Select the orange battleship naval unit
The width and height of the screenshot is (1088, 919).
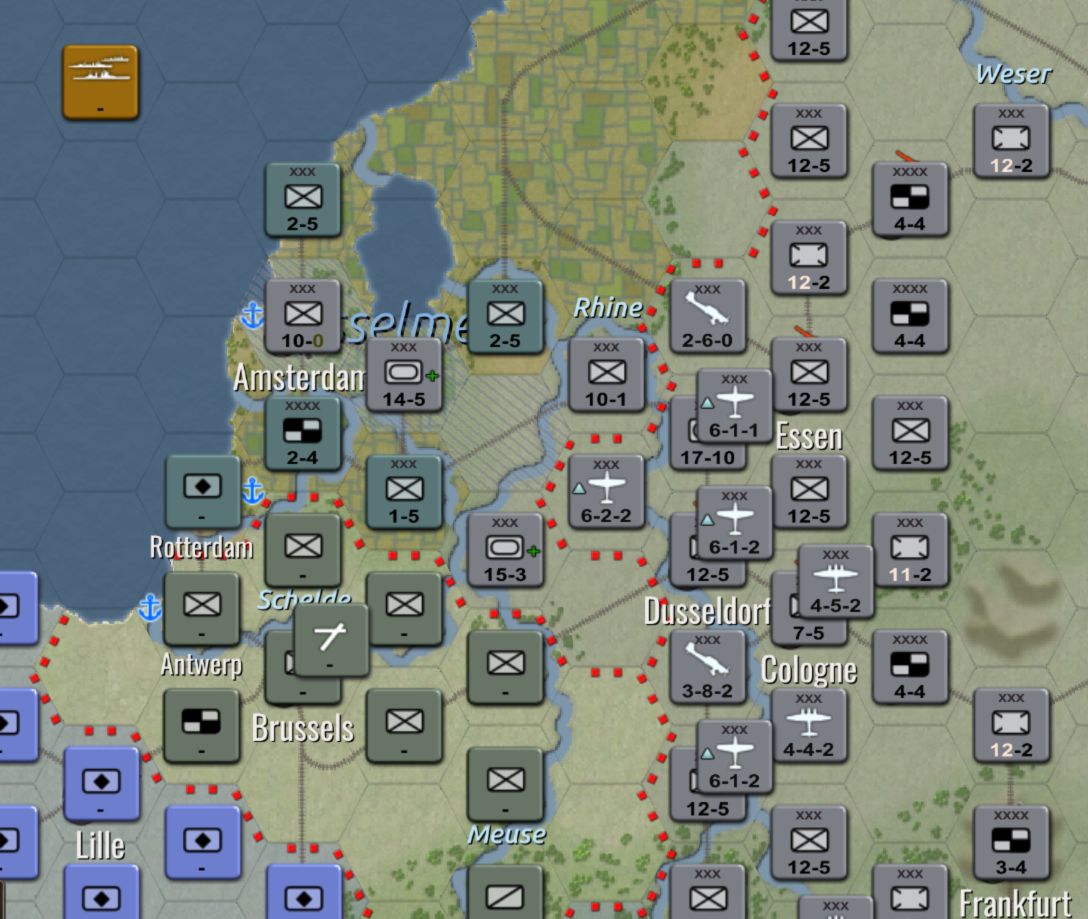pyautogui.click(x=101, y=83)
